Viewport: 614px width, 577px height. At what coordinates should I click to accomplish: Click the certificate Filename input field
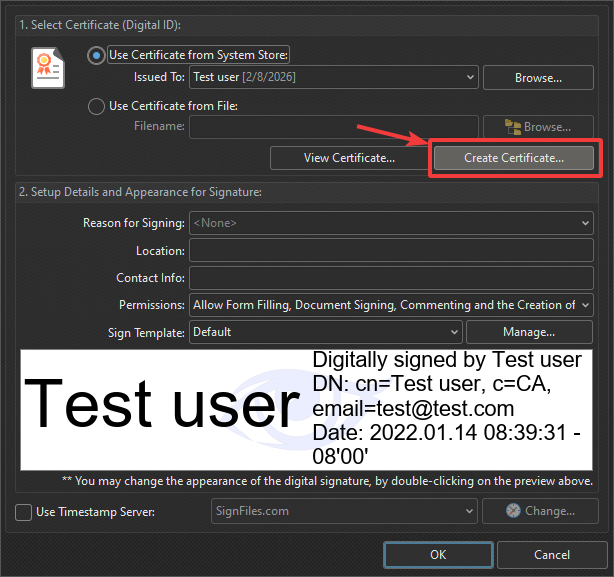(x=333, y=127)
